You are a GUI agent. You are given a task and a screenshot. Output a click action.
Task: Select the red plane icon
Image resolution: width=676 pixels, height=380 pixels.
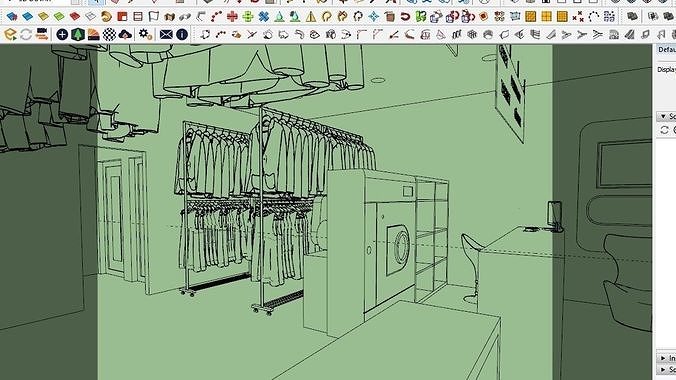(x=75, y=17)
